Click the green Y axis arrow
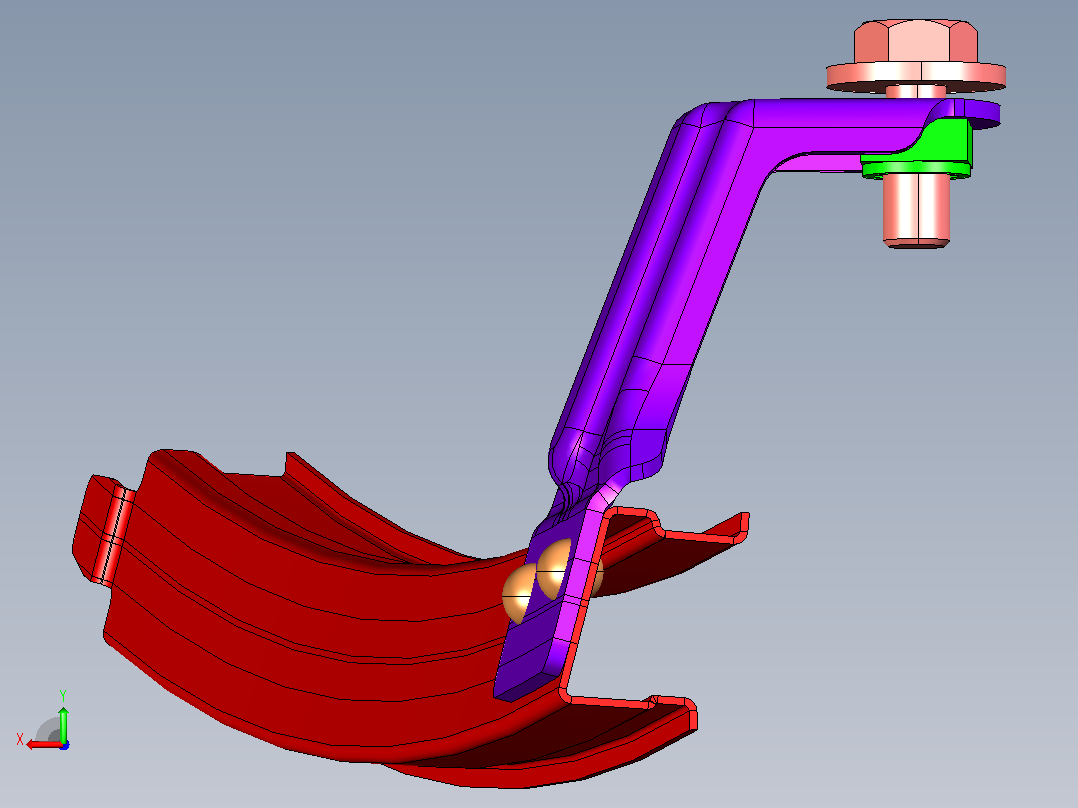1078x808 pixels. (x=63, y=722)
